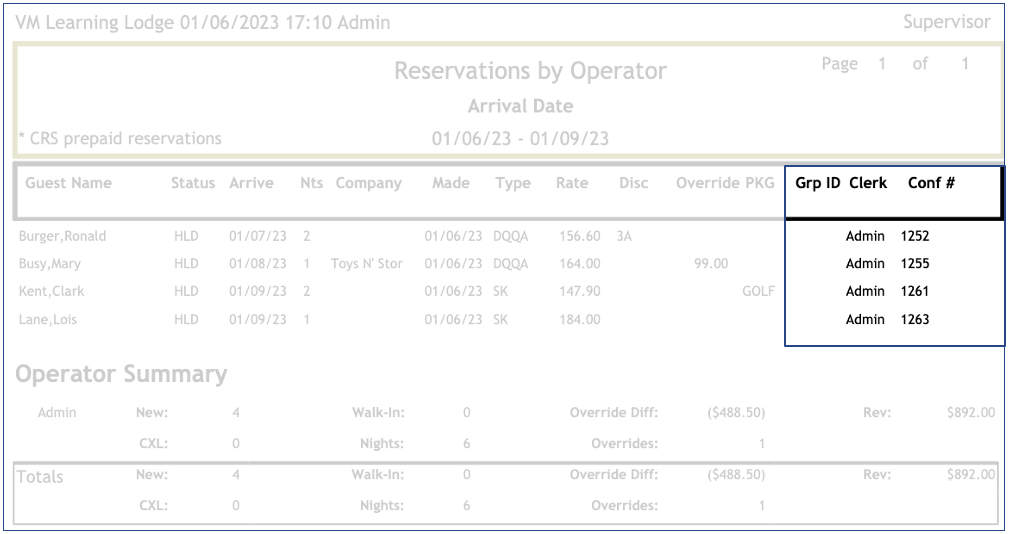Viewport: 1009px width, 534px height.
Task: Click the Guest Name column header
Action: pyautogui.click(x=68, y=183)
